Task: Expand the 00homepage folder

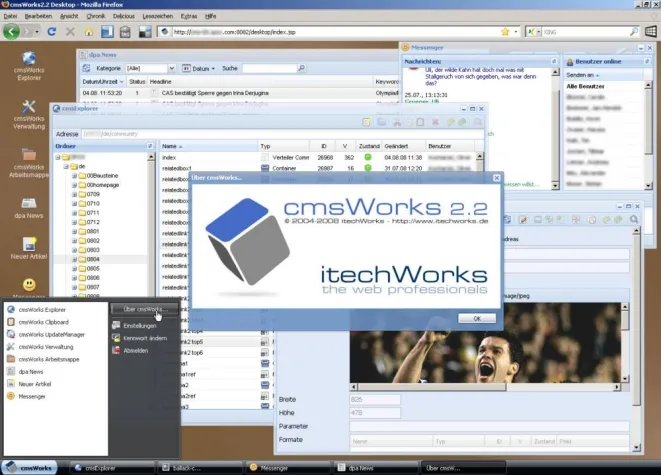Action: 74,185
